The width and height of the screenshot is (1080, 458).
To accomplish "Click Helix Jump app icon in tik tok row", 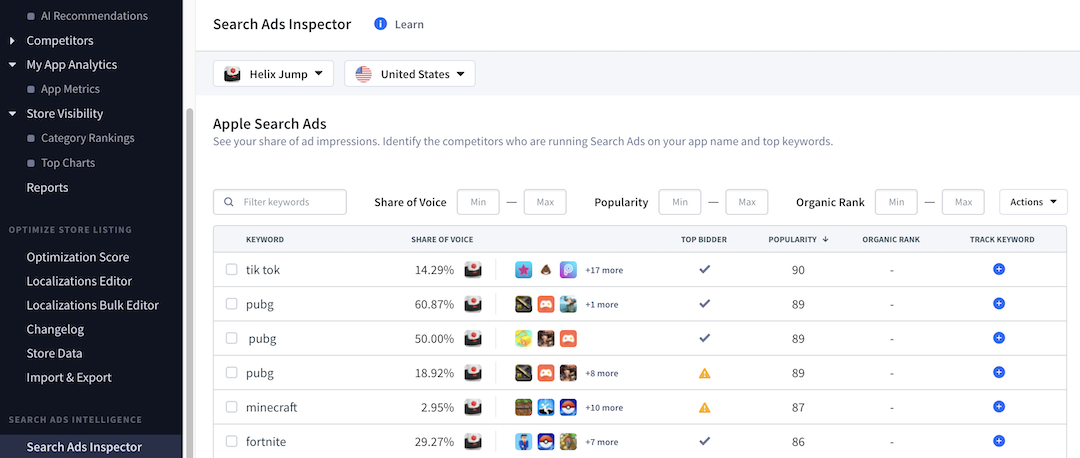I will coord(472,270).
